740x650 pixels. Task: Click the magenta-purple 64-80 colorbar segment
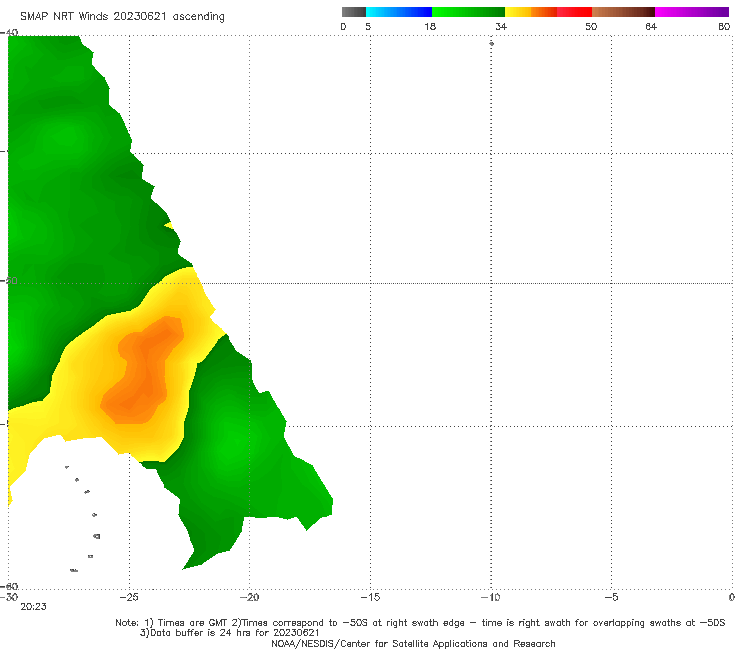point(692,12)
